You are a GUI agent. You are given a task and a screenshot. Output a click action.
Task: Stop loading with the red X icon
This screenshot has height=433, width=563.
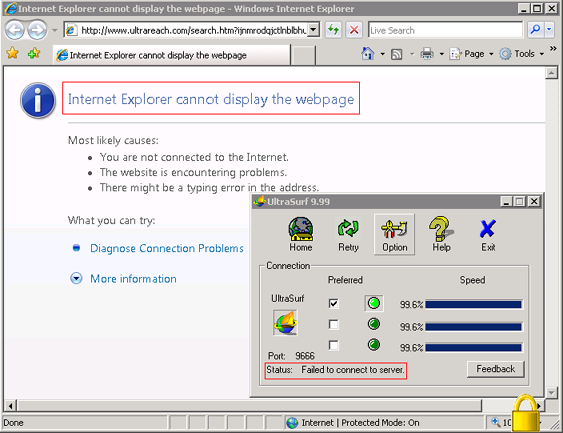pyautogui.click(x=354, y=30)
